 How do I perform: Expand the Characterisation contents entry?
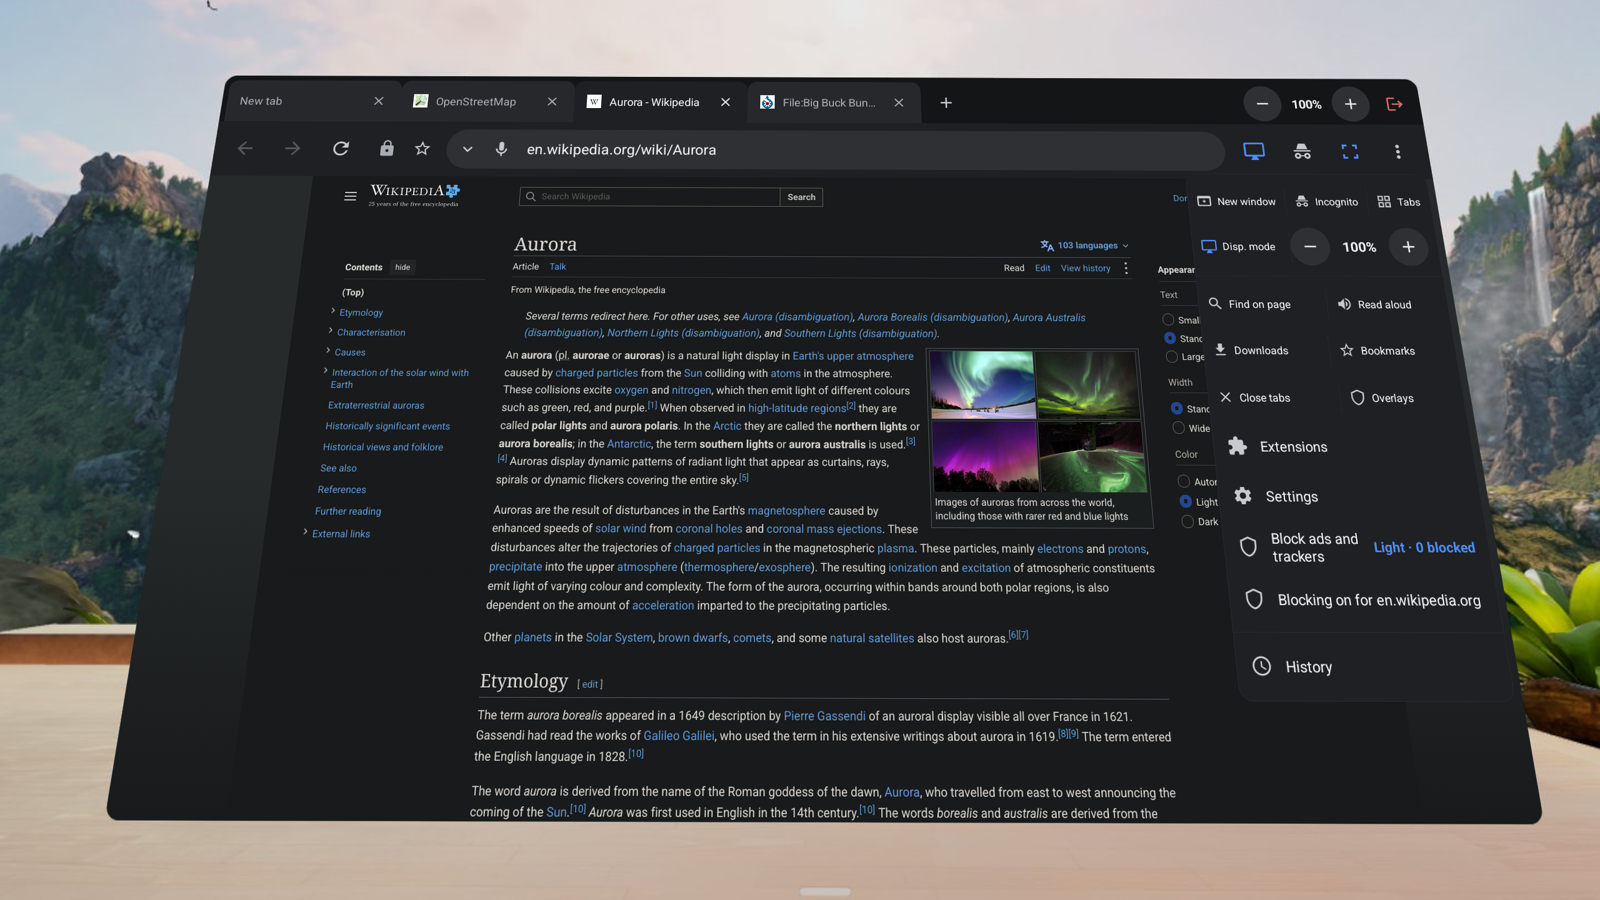coord(330,331)
